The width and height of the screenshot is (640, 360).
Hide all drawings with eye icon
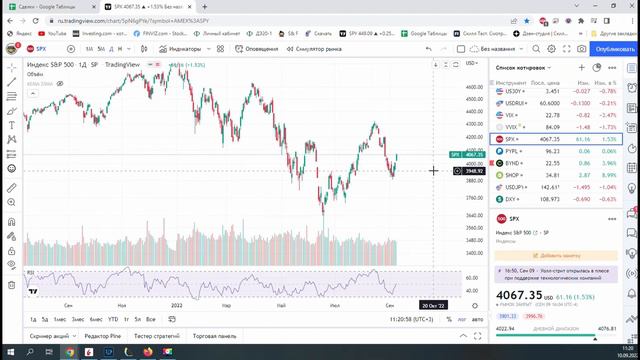pyautogui.click(x=11, y=265)
